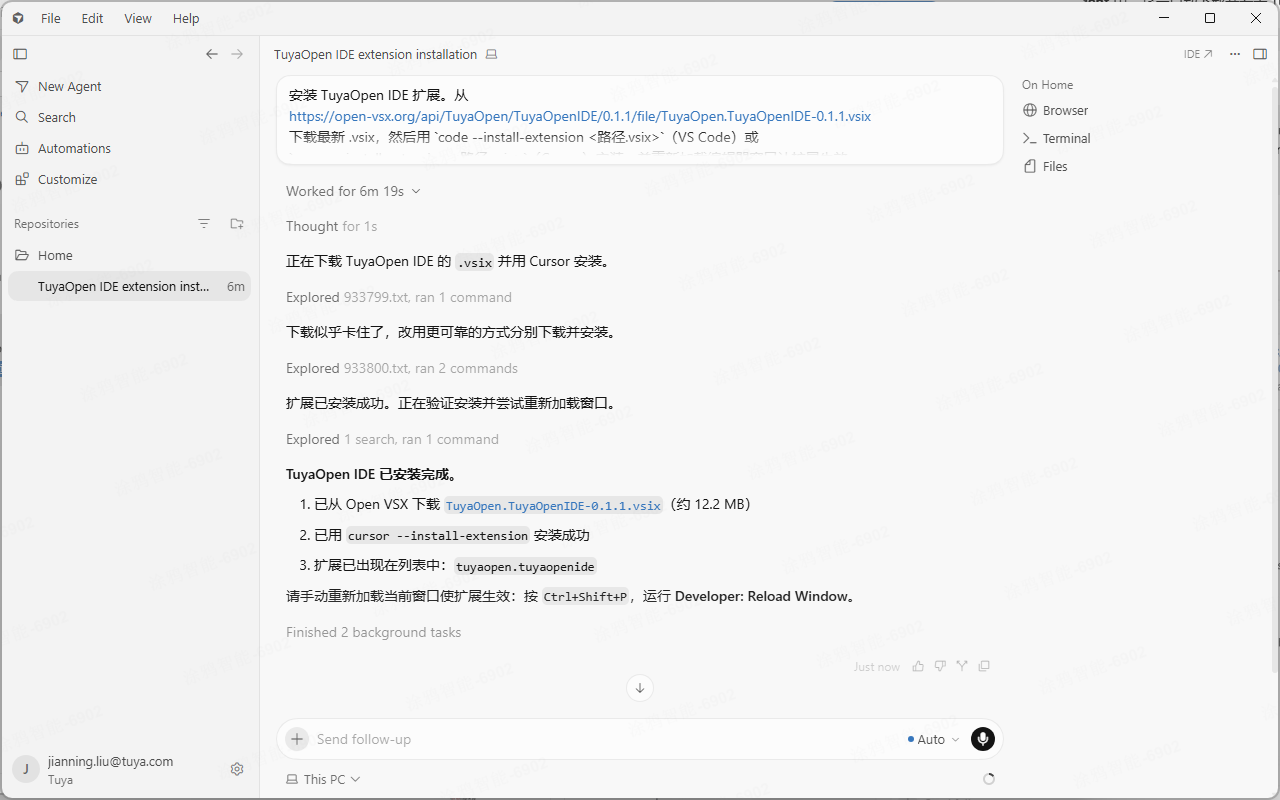The height and width of the screenshot is (800, 1280).
Task: Click the thumbs down icon
Action: 940,666
